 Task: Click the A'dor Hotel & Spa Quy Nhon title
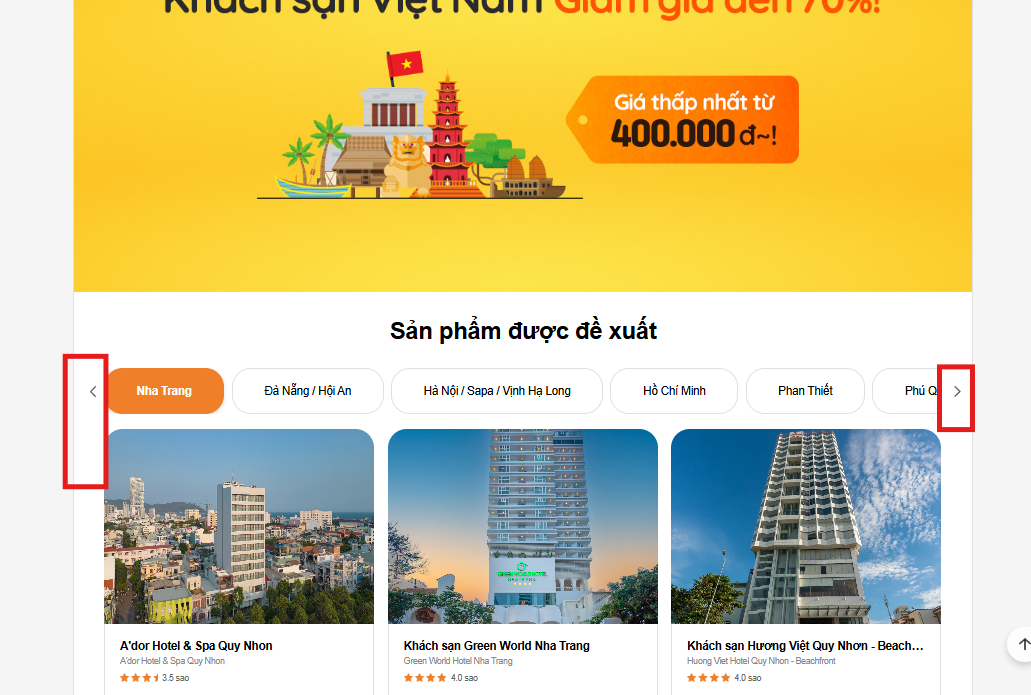coord(196,646)
